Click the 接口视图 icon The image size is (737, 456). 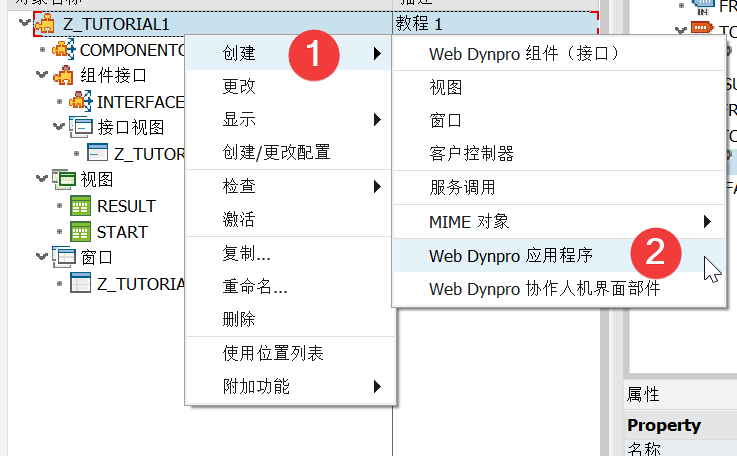click(82, 127)
